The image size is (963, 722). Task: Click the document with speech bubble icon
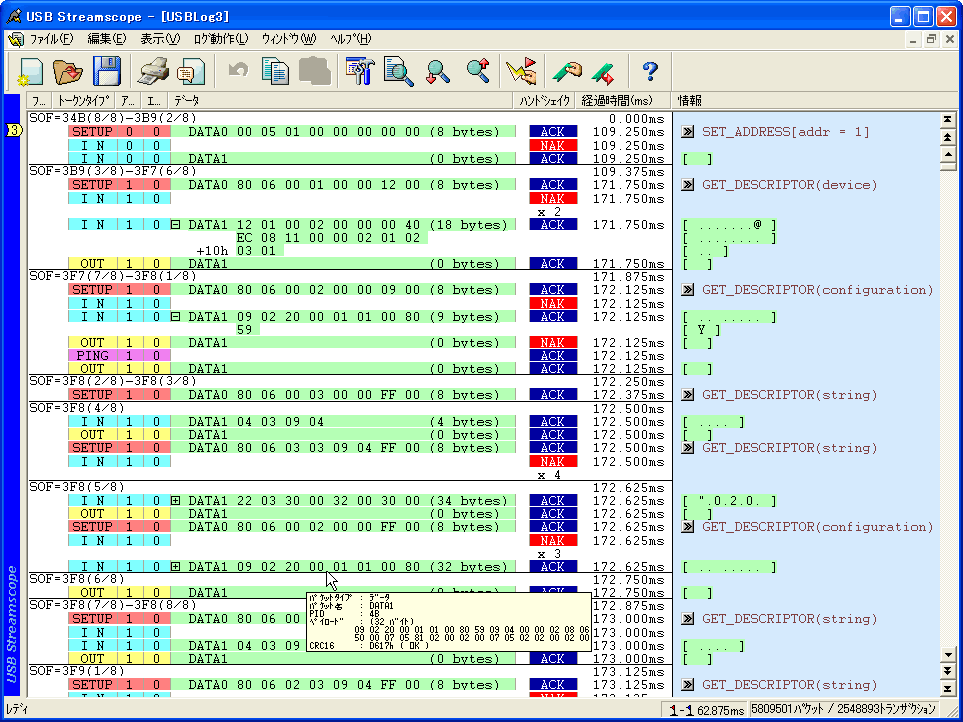(191, 72)
